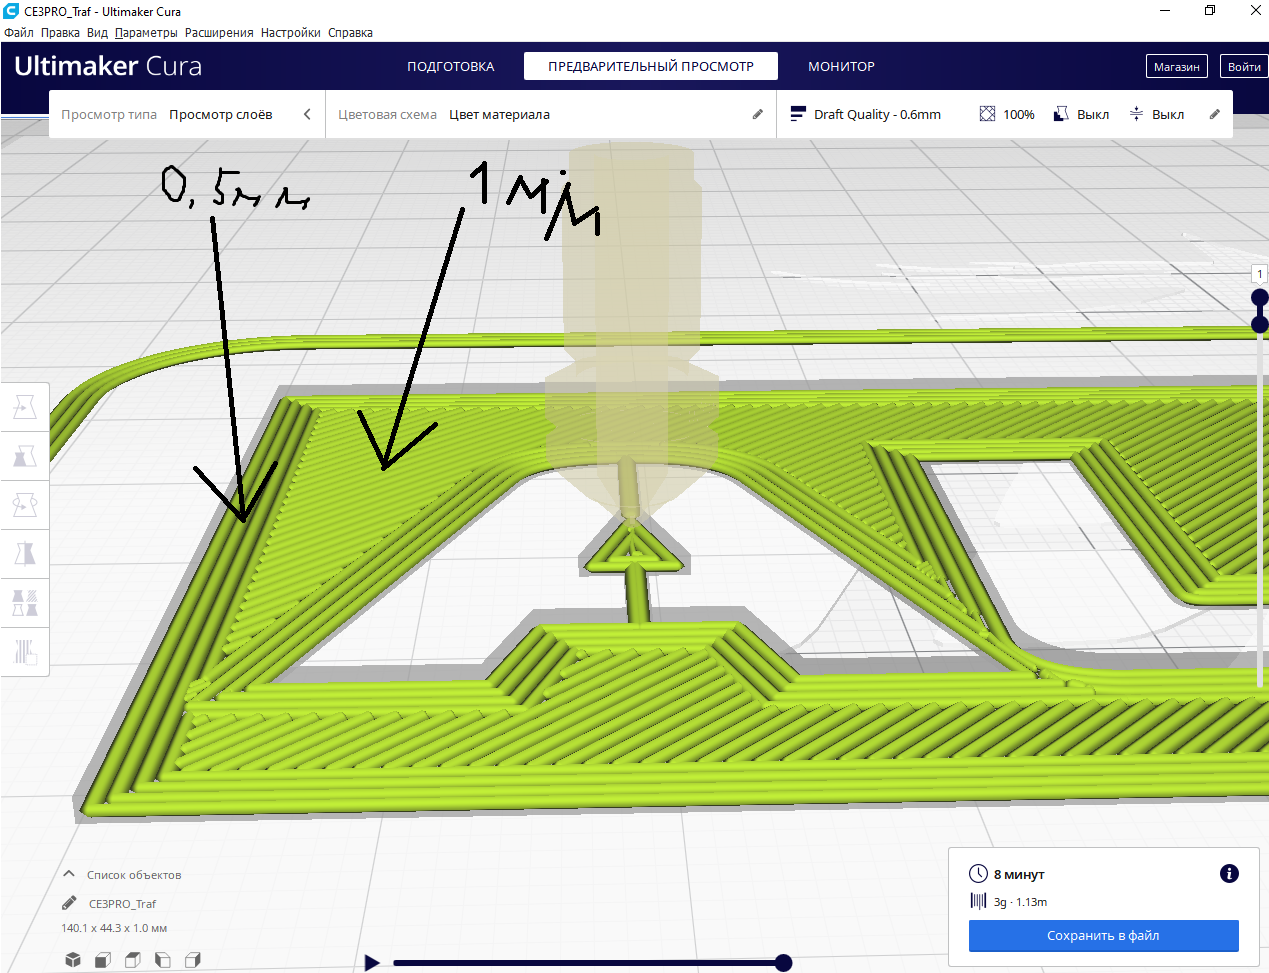This screenshot has height=973, width=1269.
Task: Collapse the object list chevron
Action: pos(69,874)
